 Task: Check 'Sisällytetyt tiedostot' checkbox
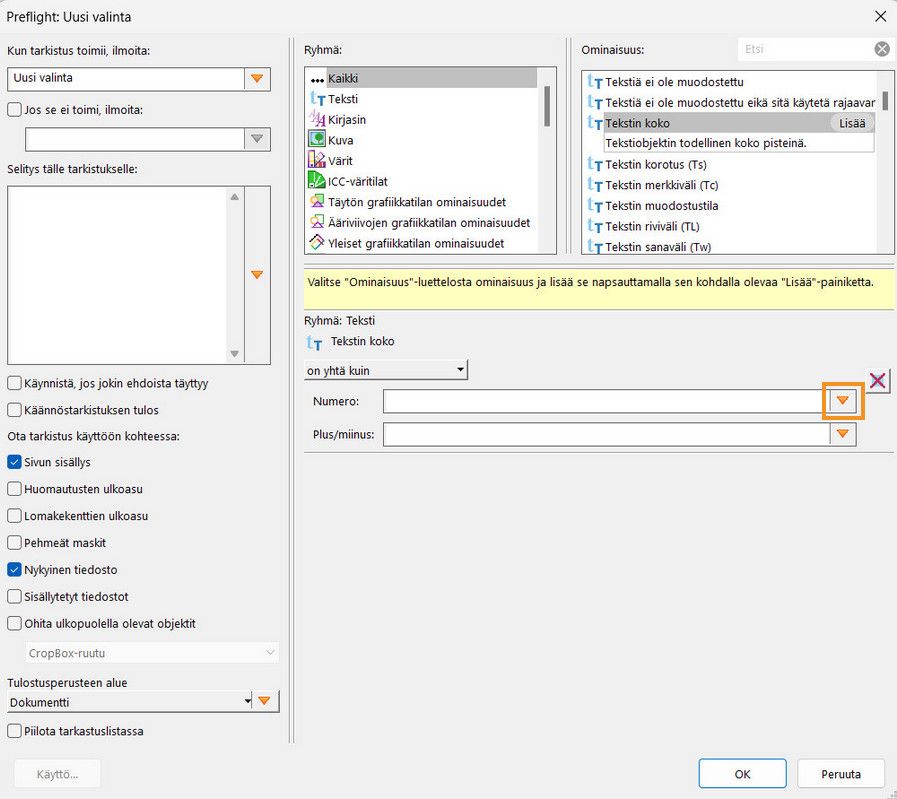coord(14,597)
